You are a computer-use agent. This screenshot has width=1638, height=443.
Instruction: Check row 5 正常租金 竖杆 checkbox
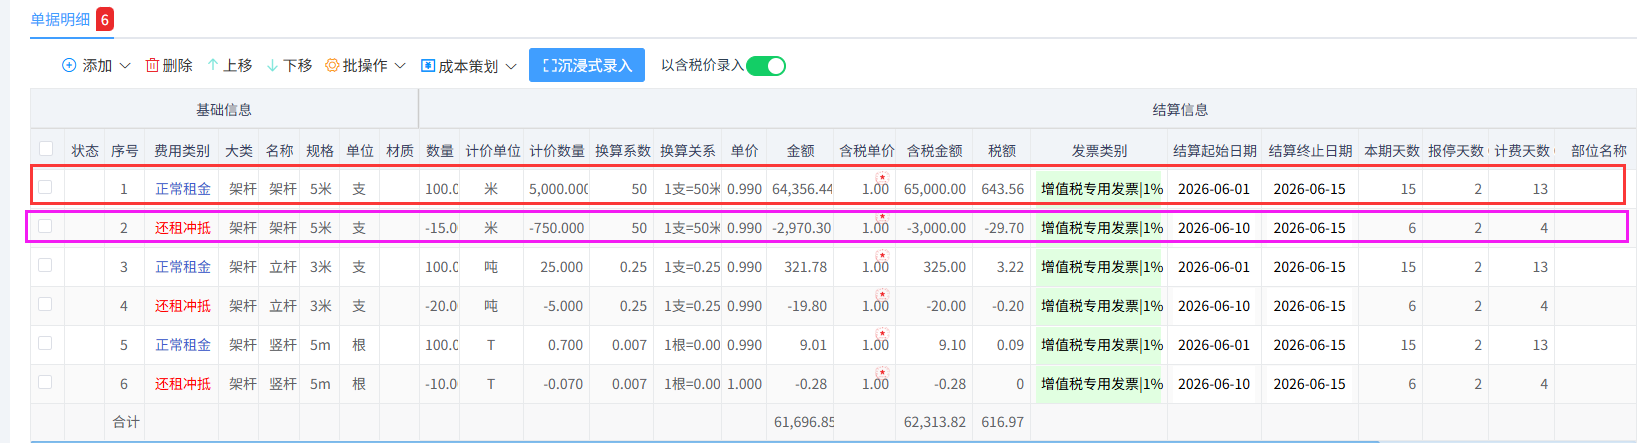pos(45,343)
